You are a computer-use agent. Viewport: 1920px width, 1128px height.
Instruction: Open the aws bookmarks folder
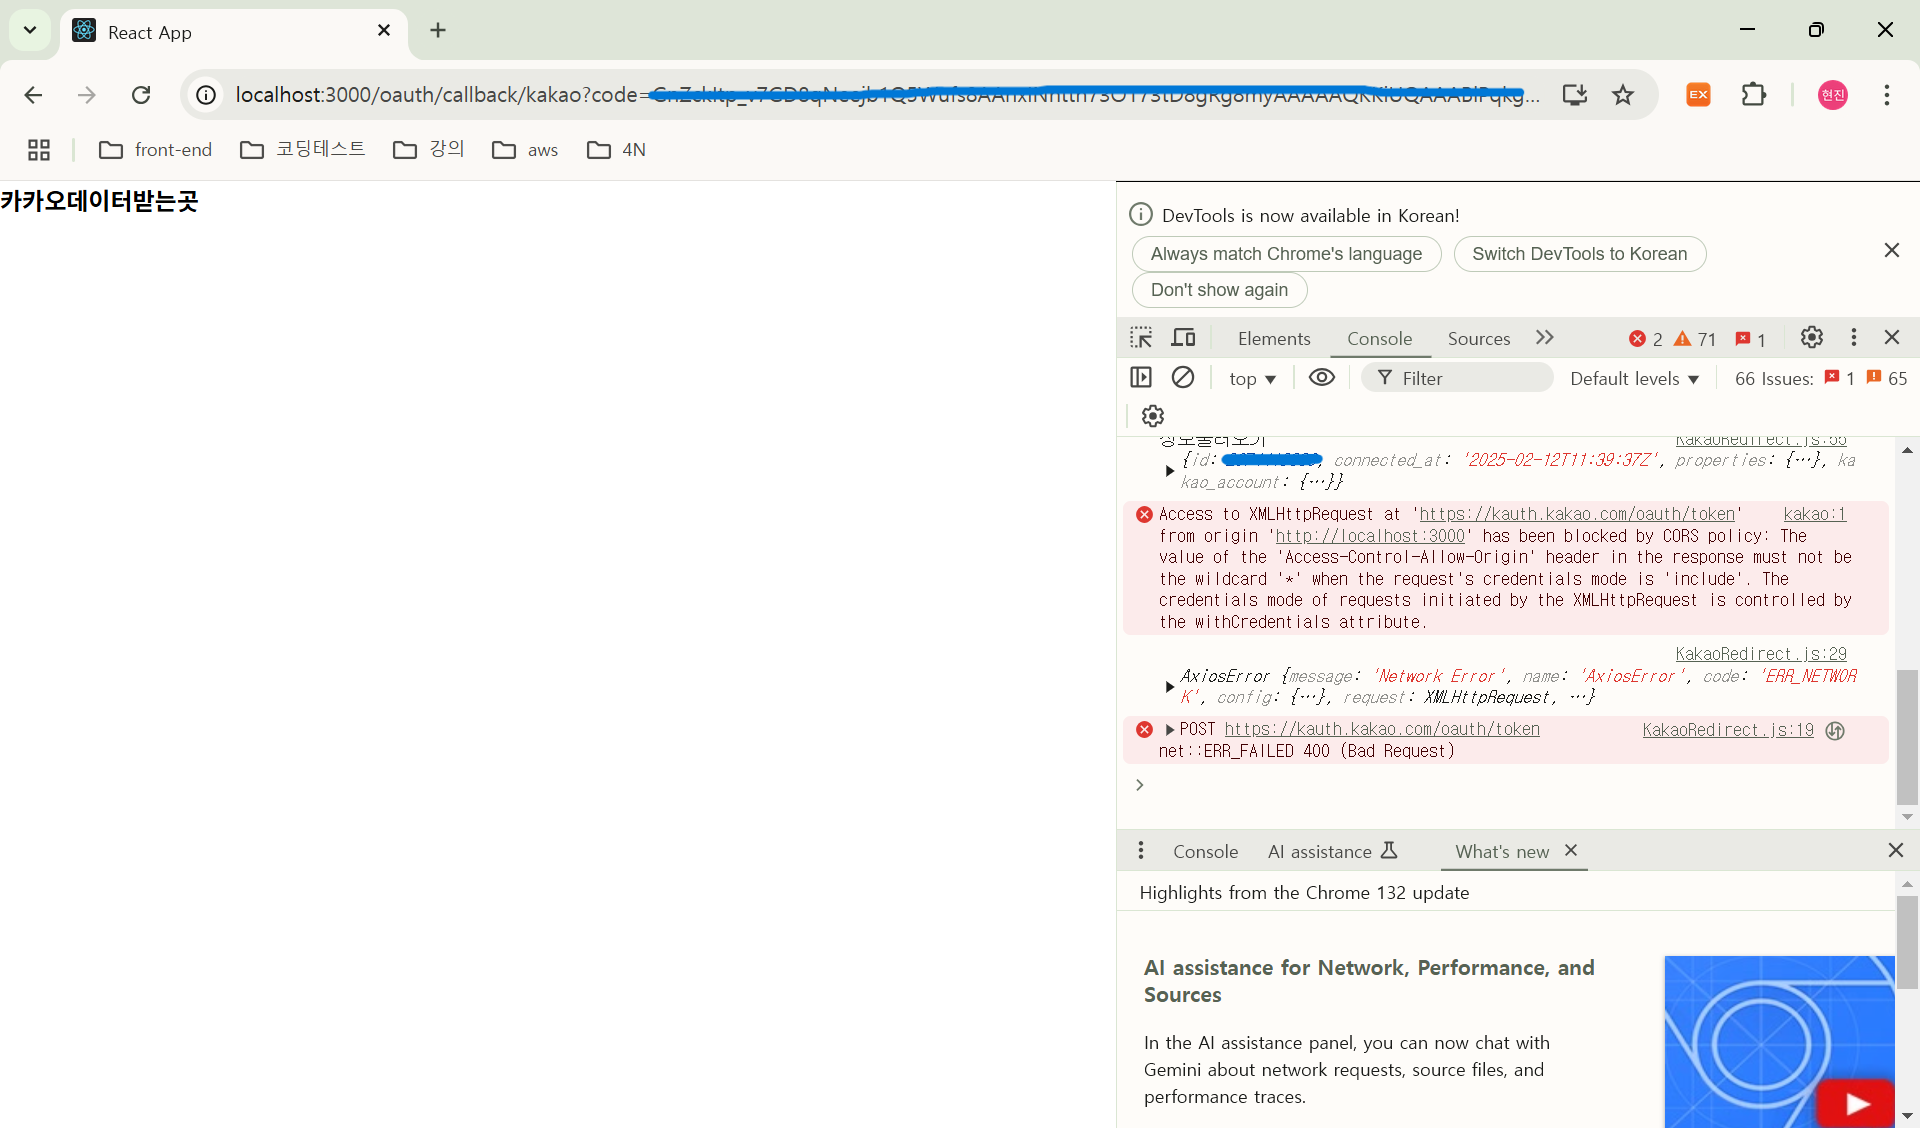pyautogui.click(x=525, y=150)
